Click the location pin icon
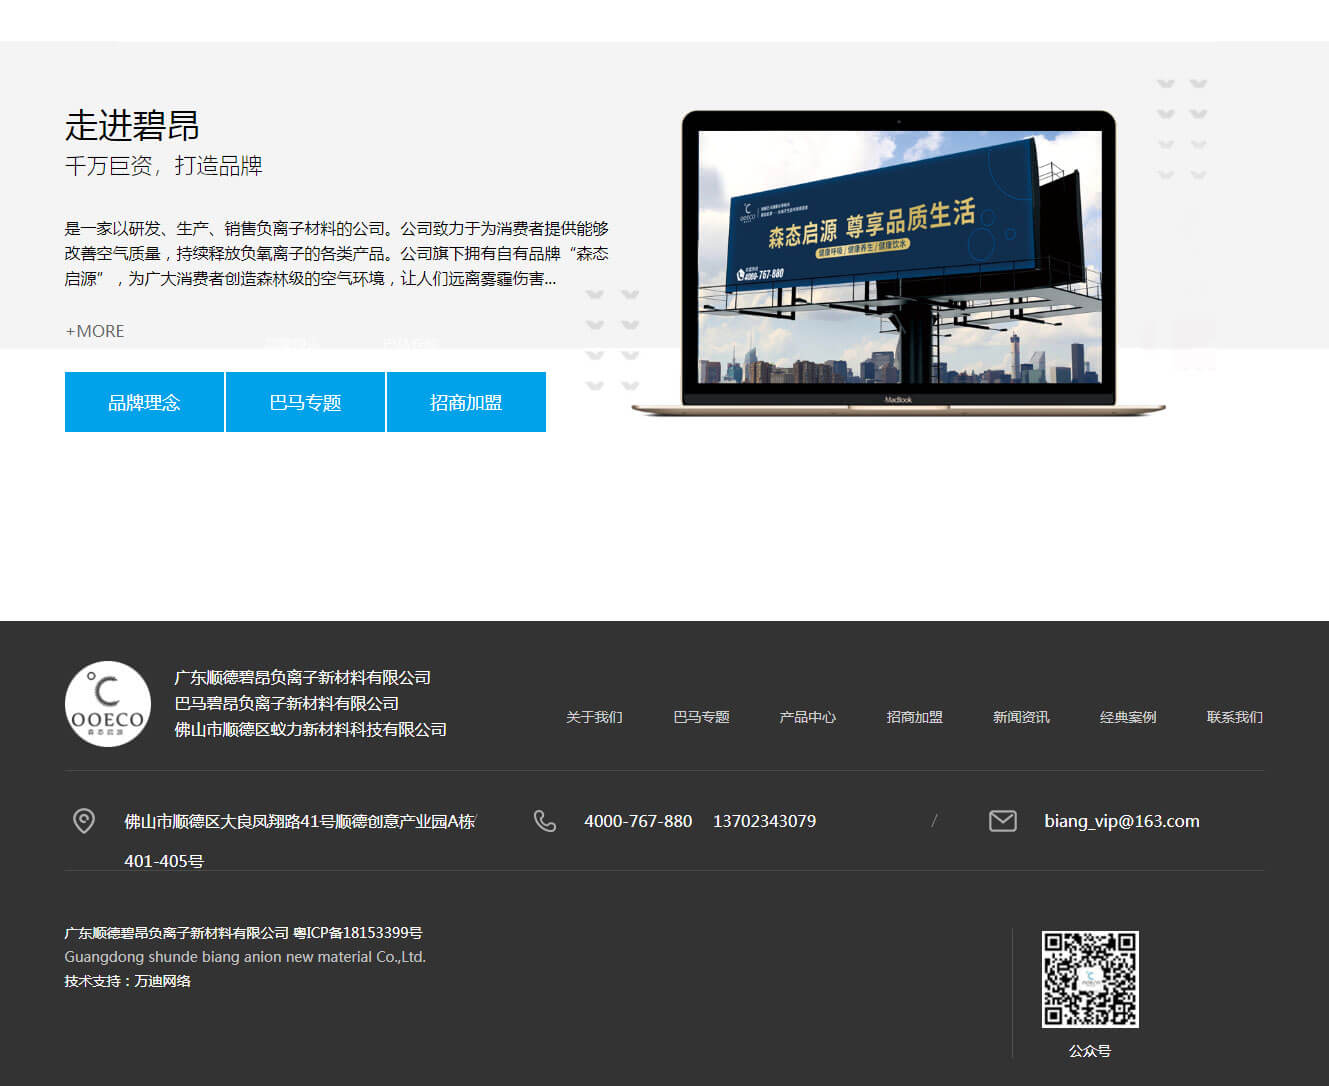Image resolution: width=1329 pixels, height=1086 pixels. point(84,821)
